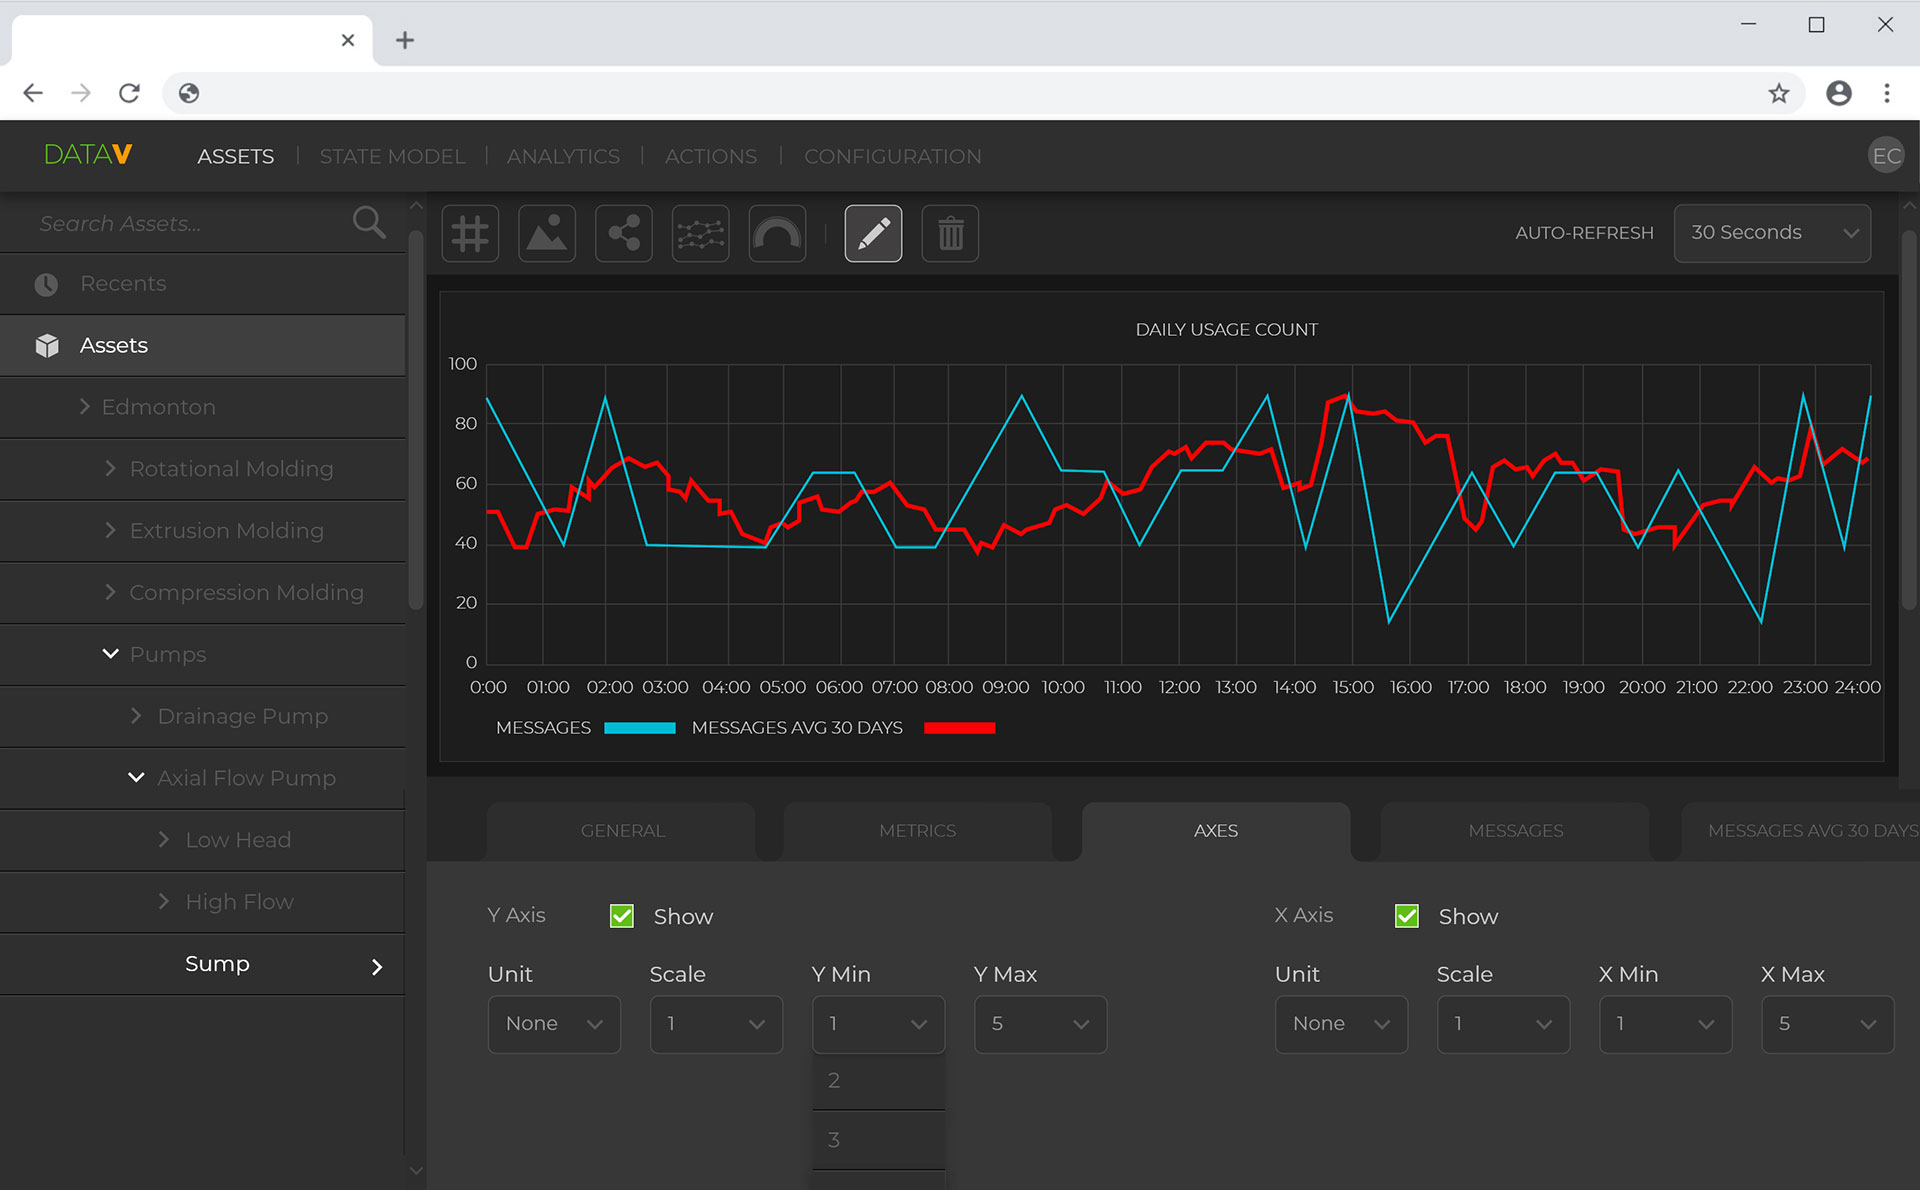Click the gauge arc toolbar icon
This screenshot has height=1190, width=1920.
777,234
